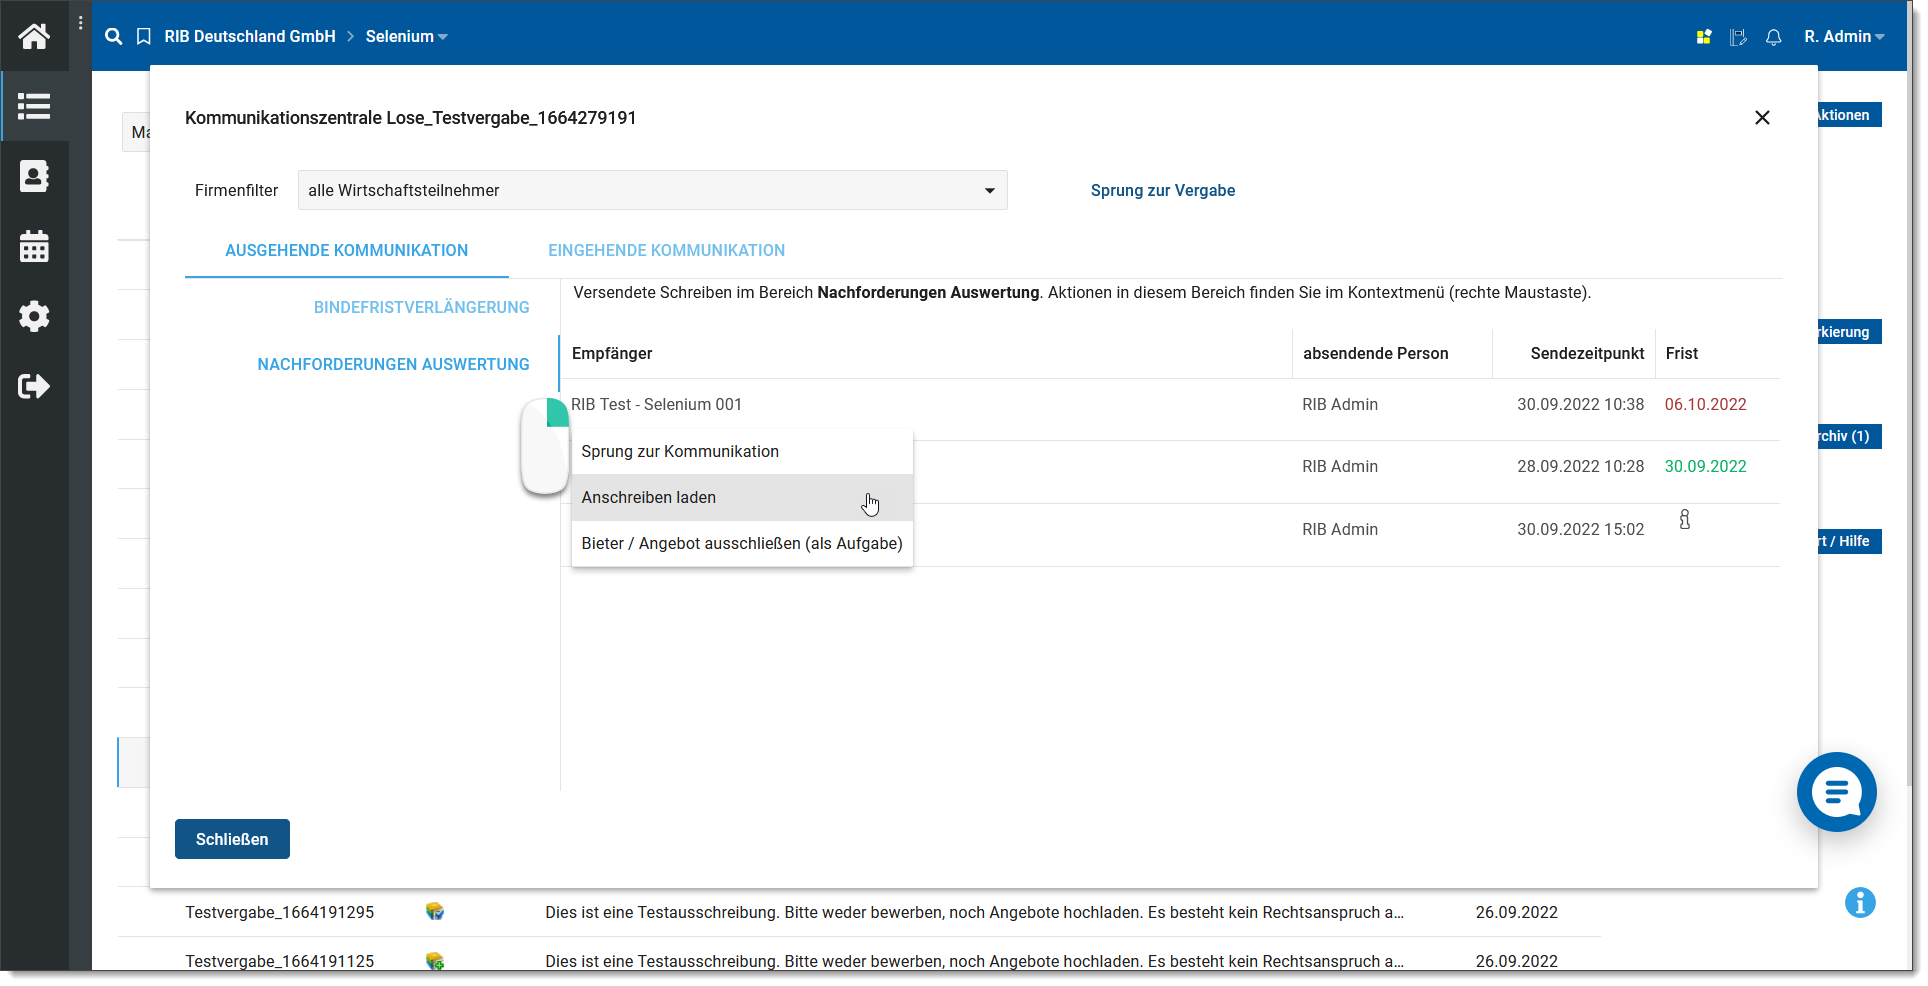Open the flag notes icon in header

1738,37
